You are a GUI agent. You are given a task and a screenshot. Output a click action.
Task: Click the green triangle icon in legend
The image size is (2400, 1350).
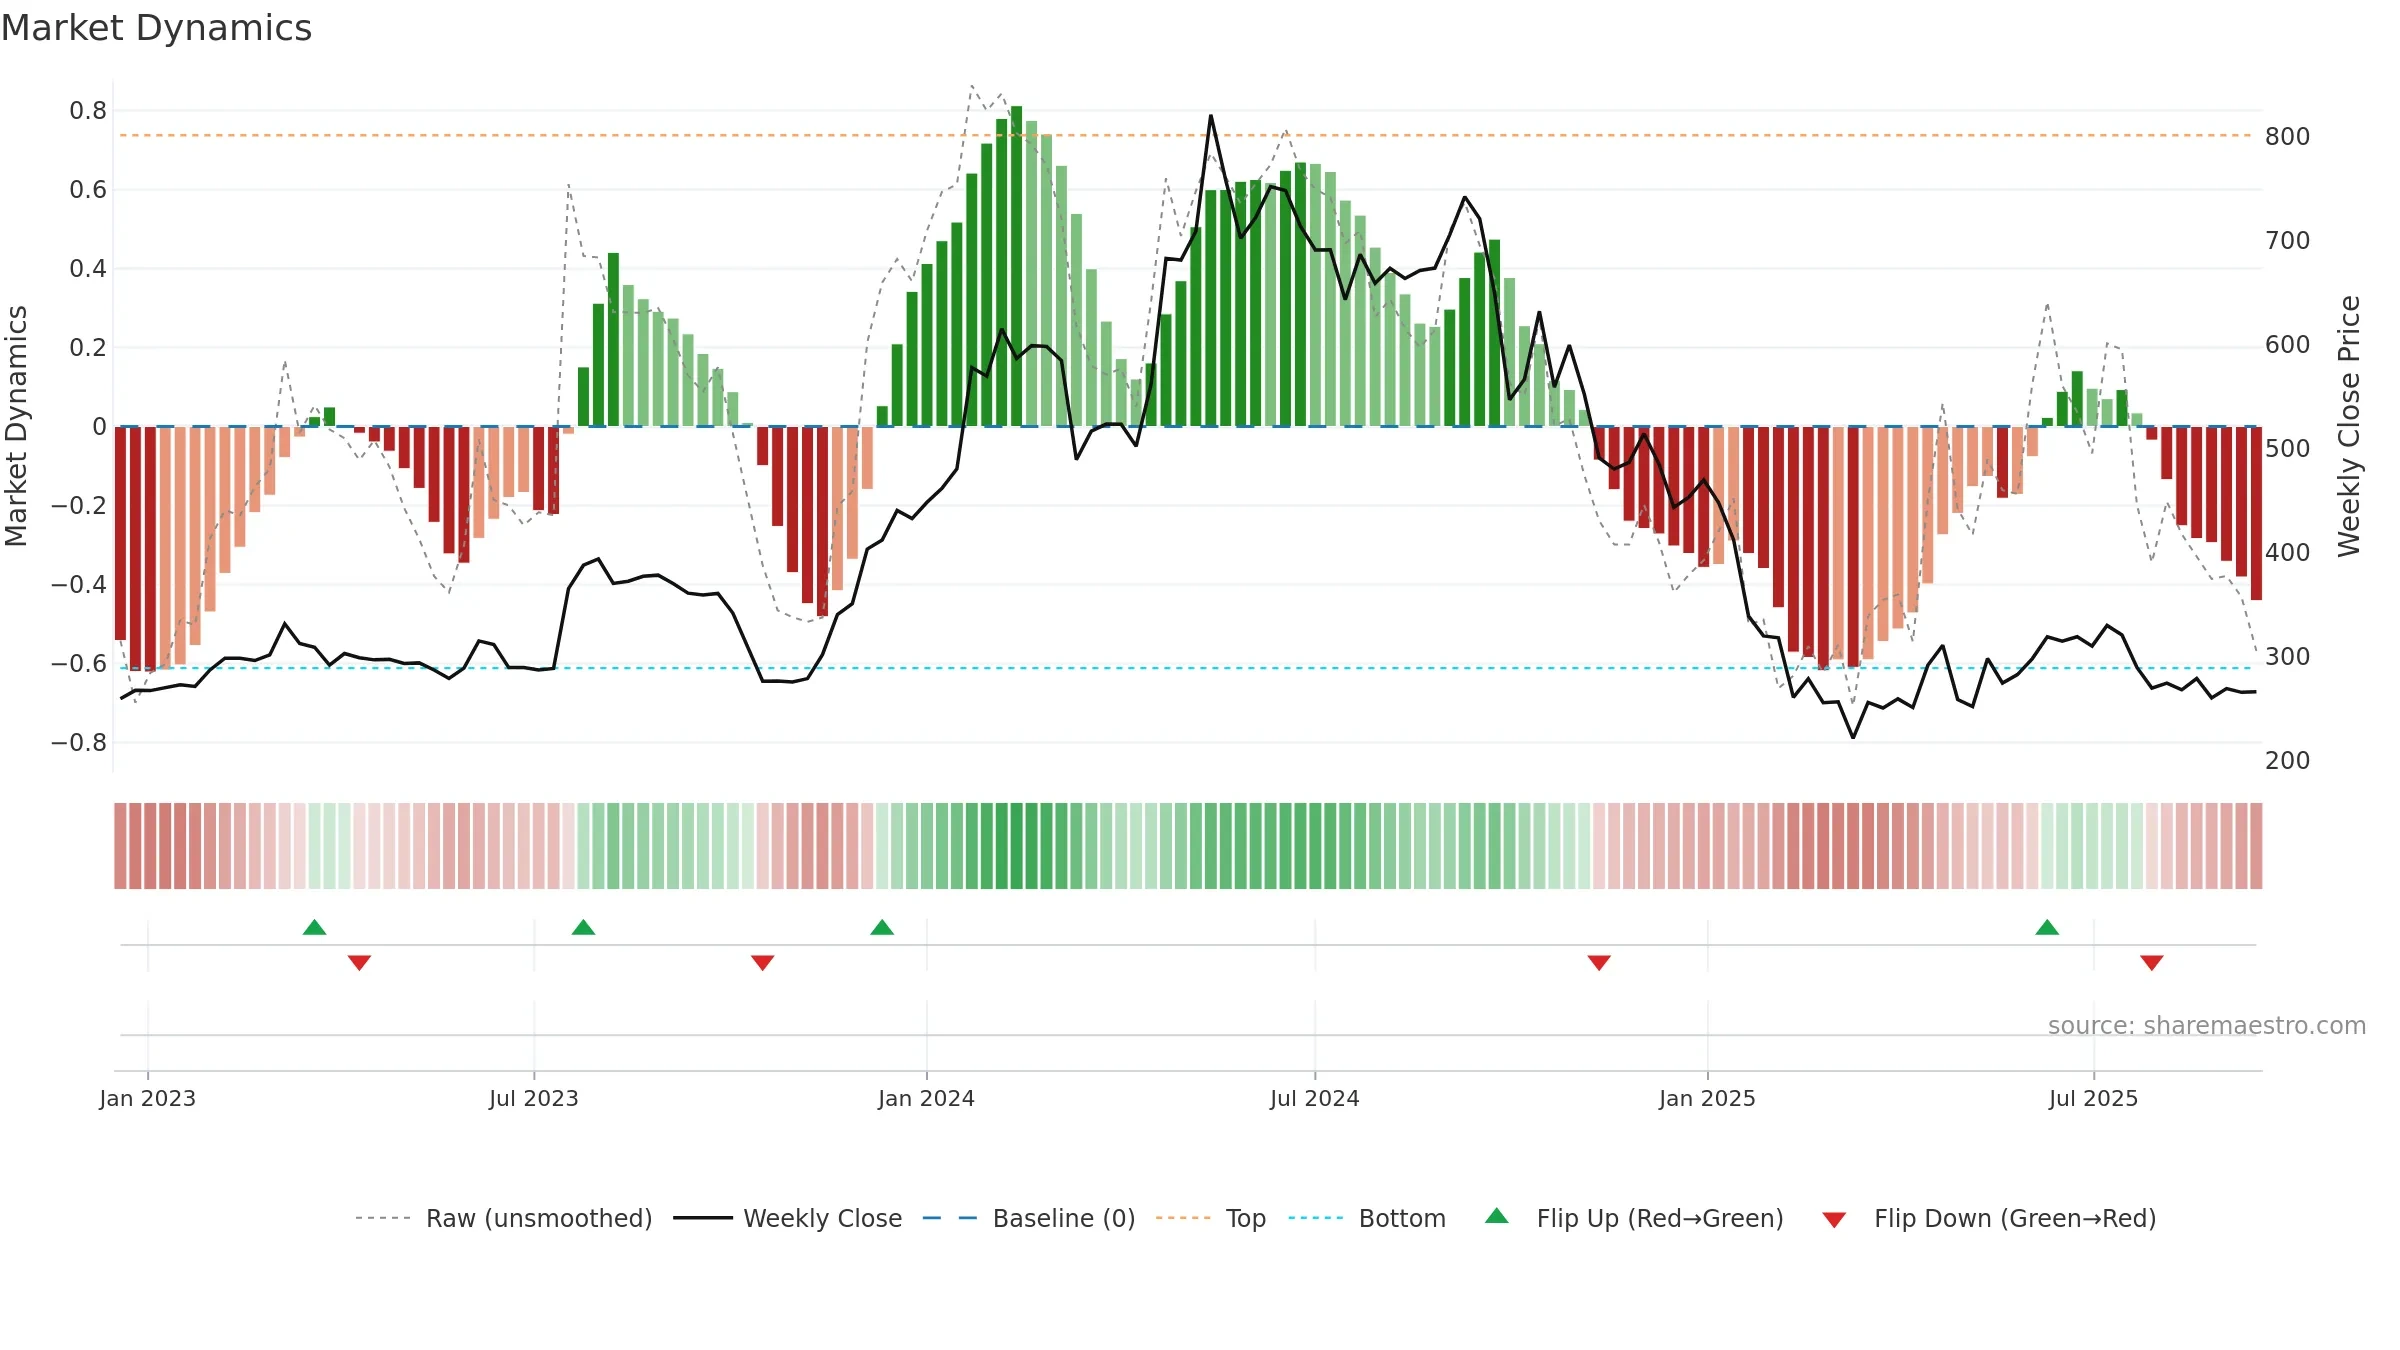(x=1497, y=1216)
